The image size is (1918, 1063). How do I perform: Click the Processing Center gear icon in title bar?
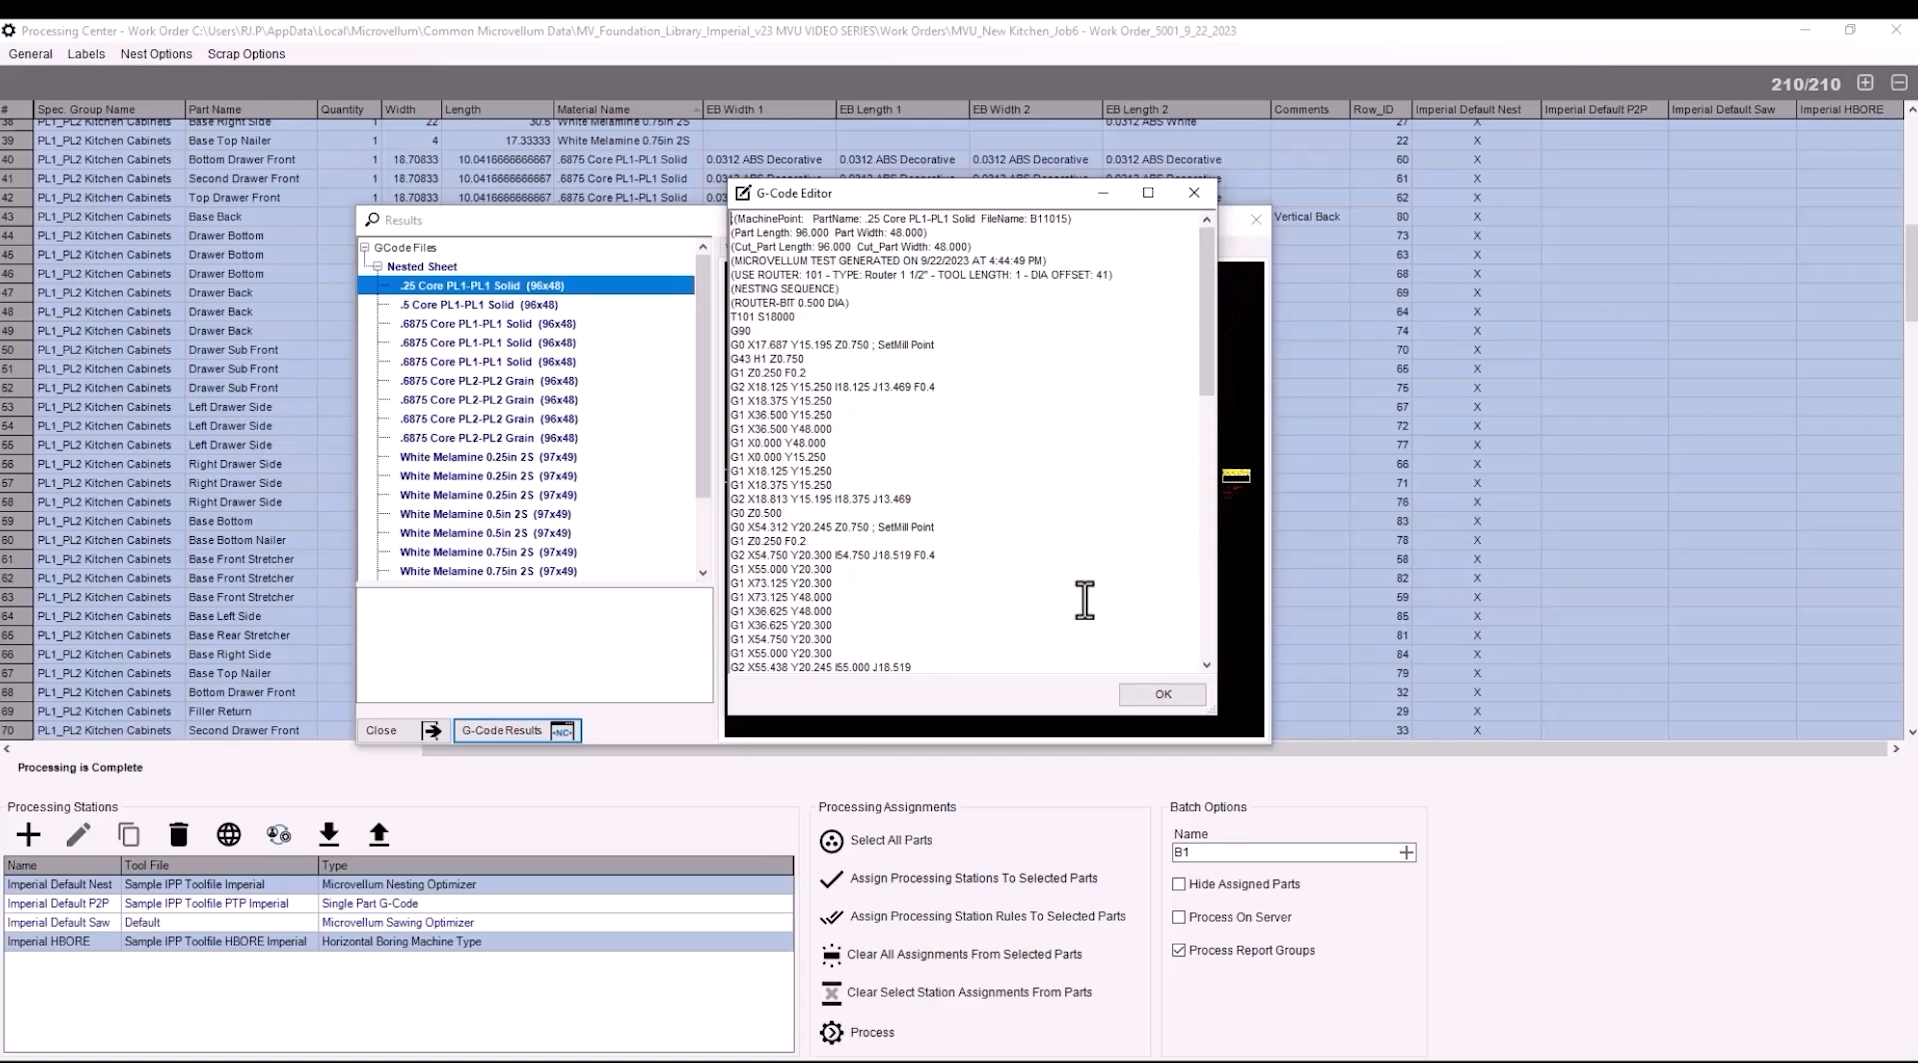click(x=9, y=31)
